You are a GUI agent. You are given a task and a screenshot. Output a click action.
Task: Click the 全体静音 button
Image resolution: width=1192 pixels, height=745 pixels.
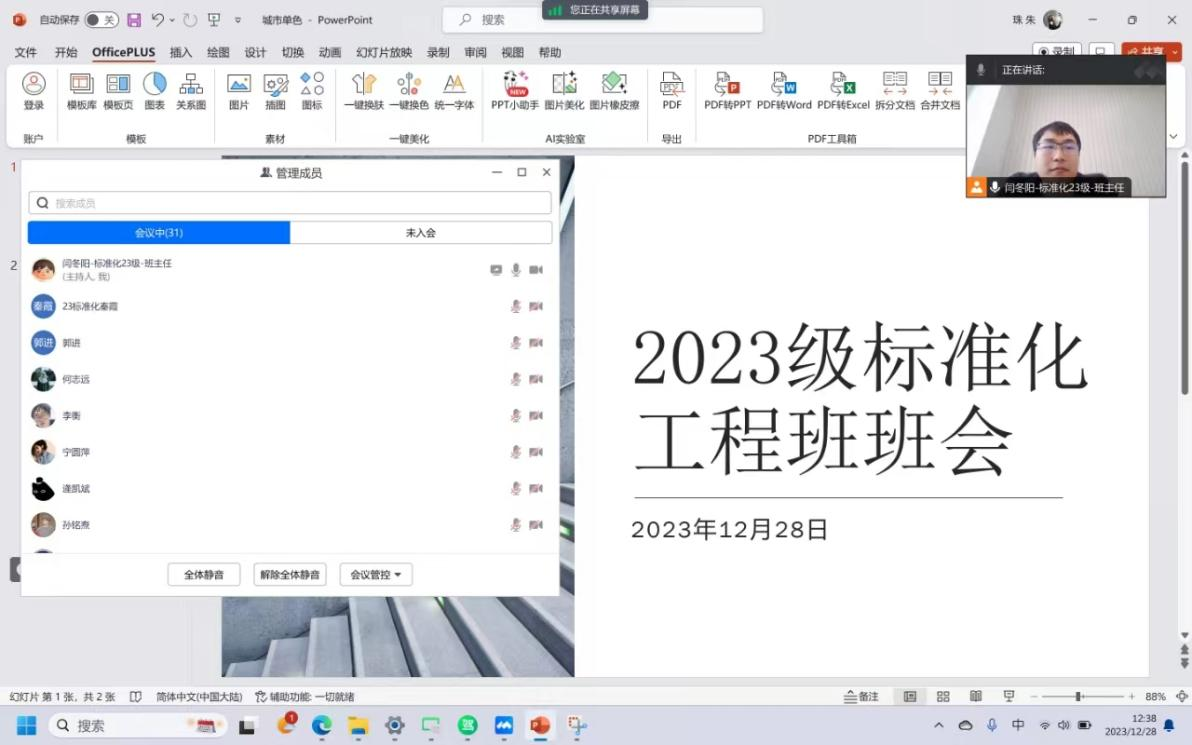pyautogui.click(x=204, y=575)
